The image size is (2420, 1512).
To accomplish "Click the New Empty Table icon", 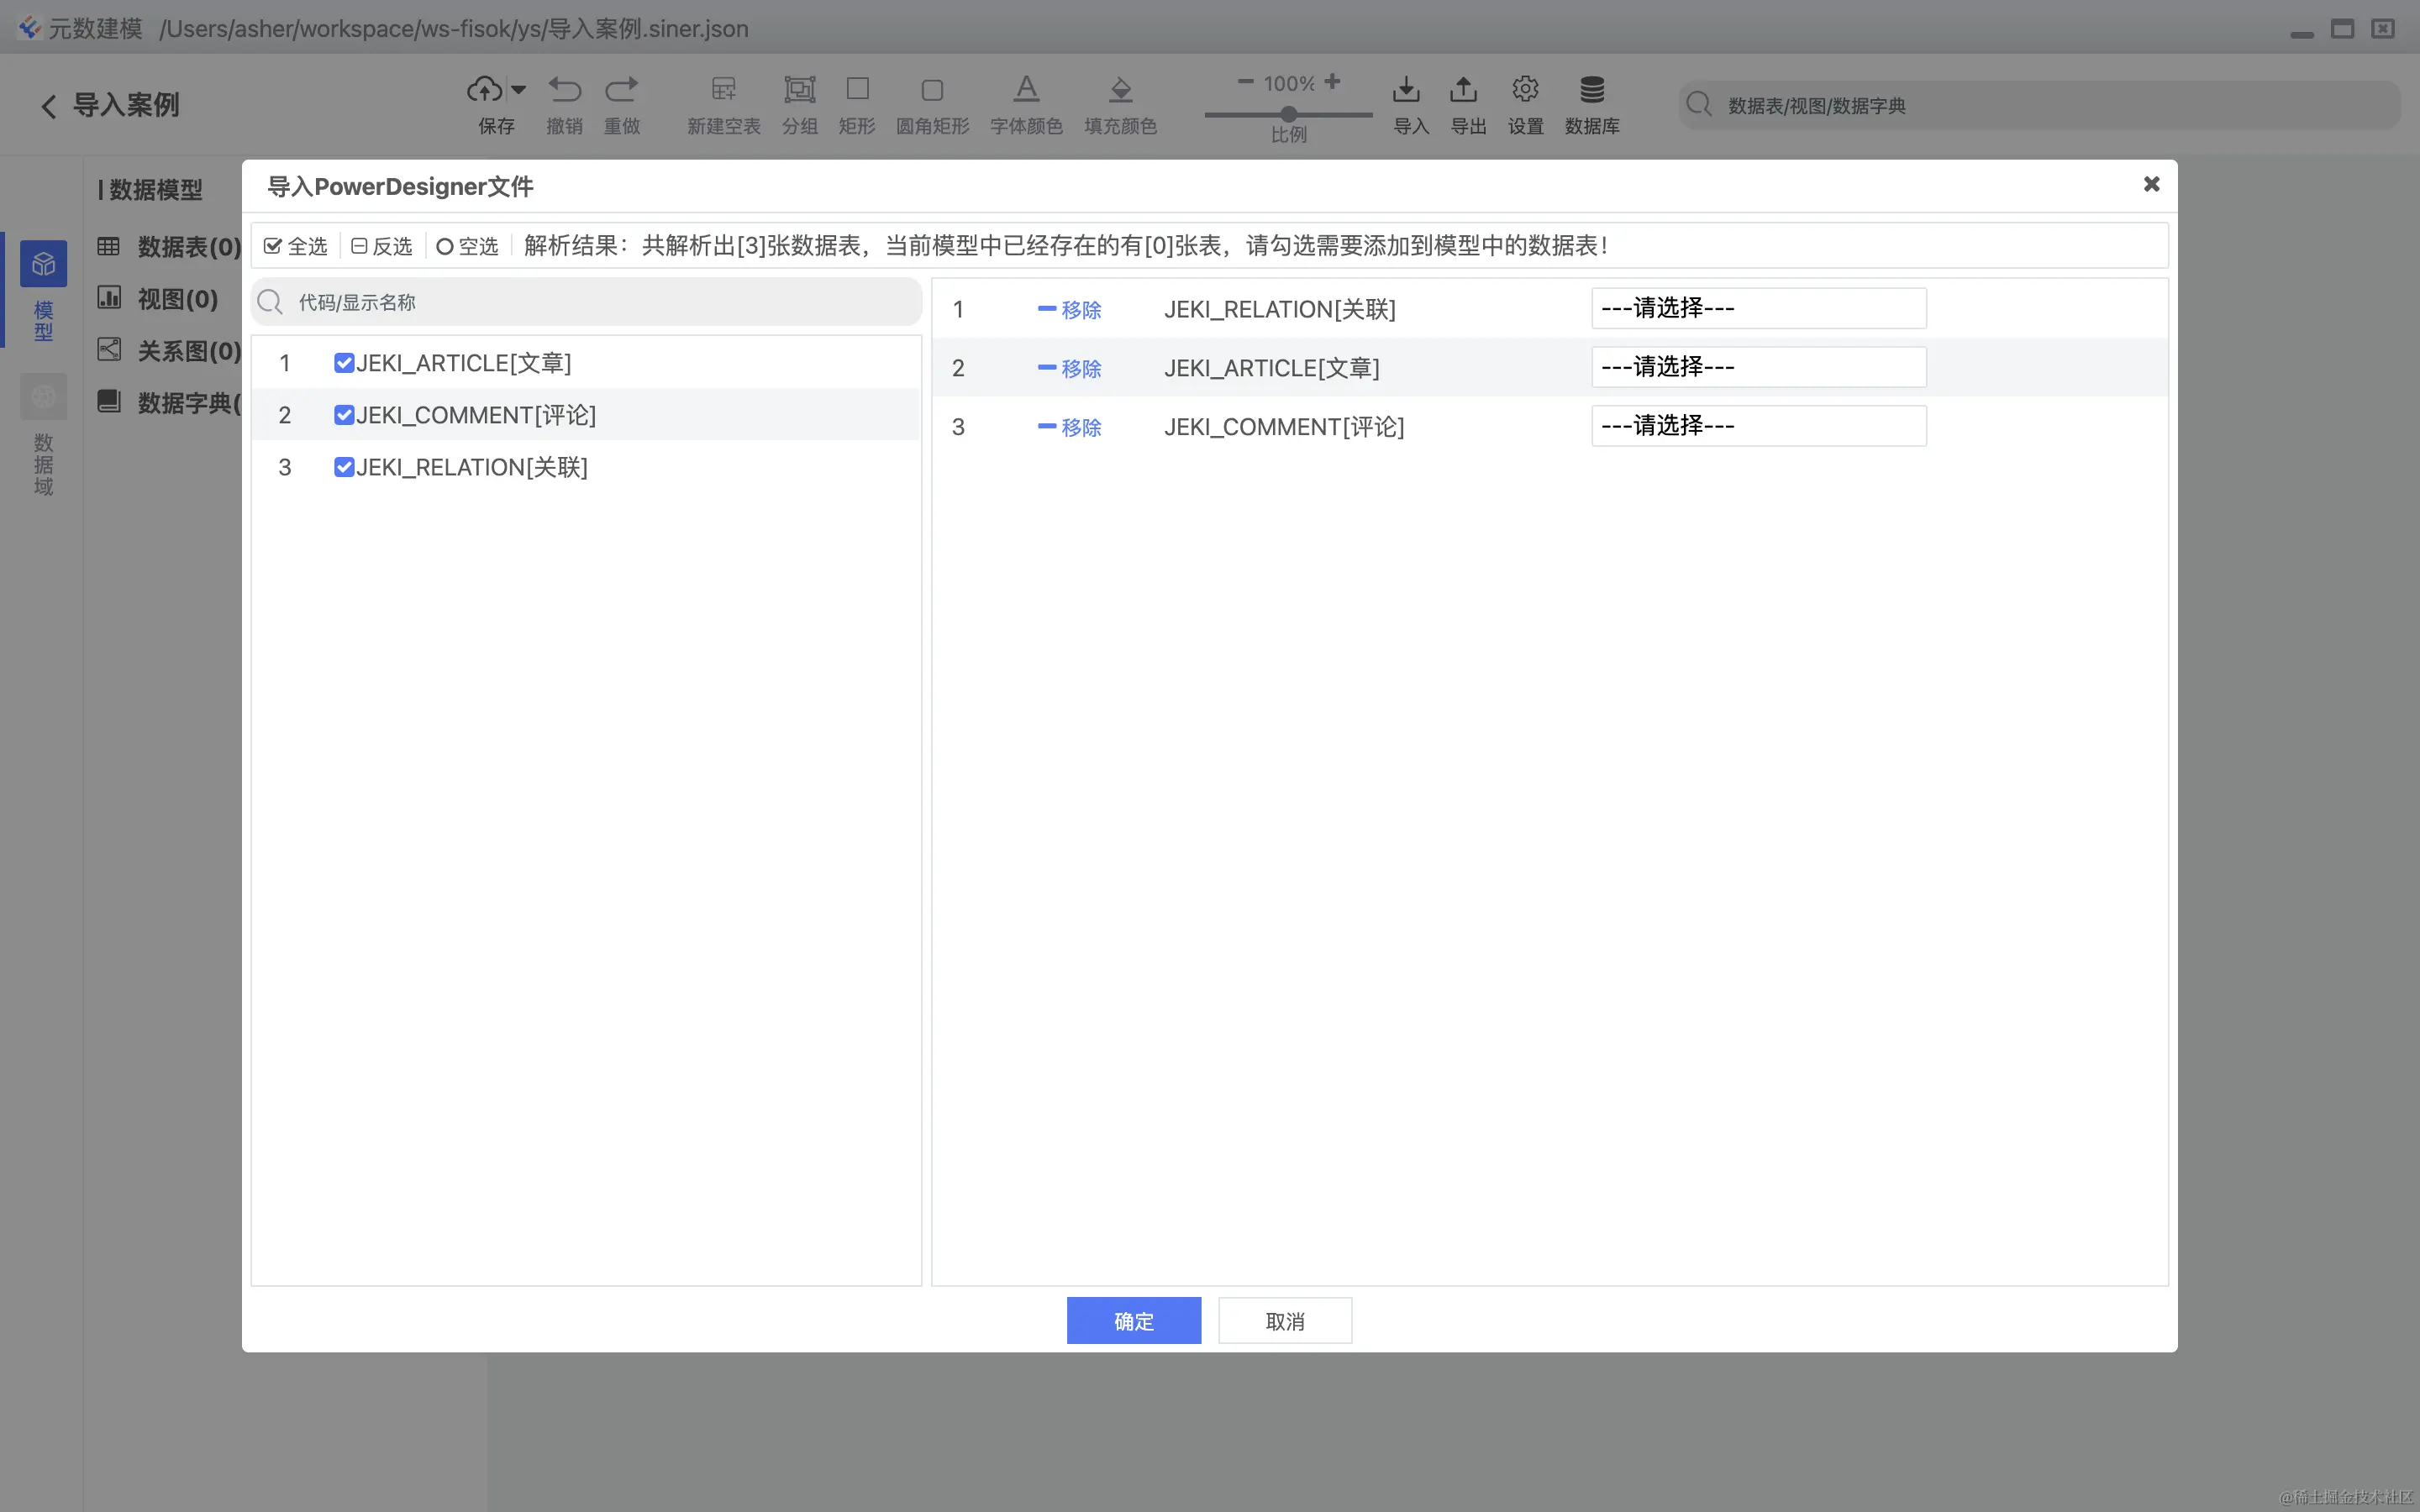I will 723,90.
